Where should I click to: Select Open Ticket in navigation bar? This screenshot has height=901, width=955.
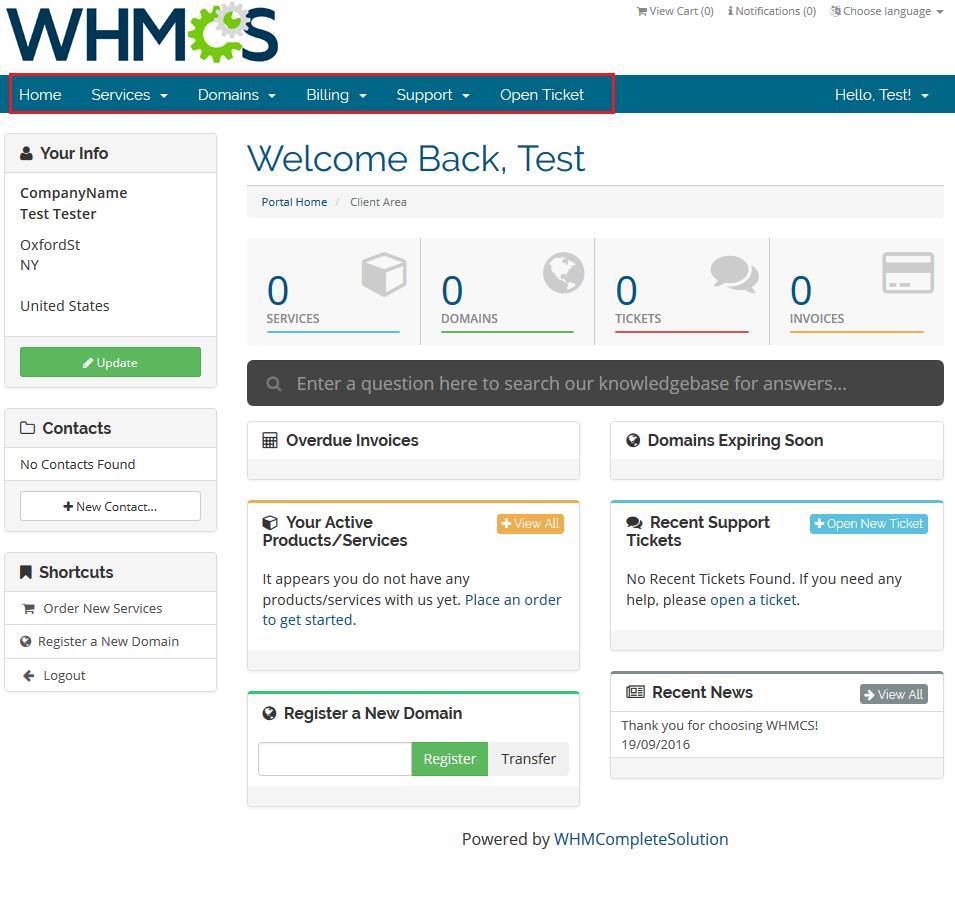[x=541, y=94]
